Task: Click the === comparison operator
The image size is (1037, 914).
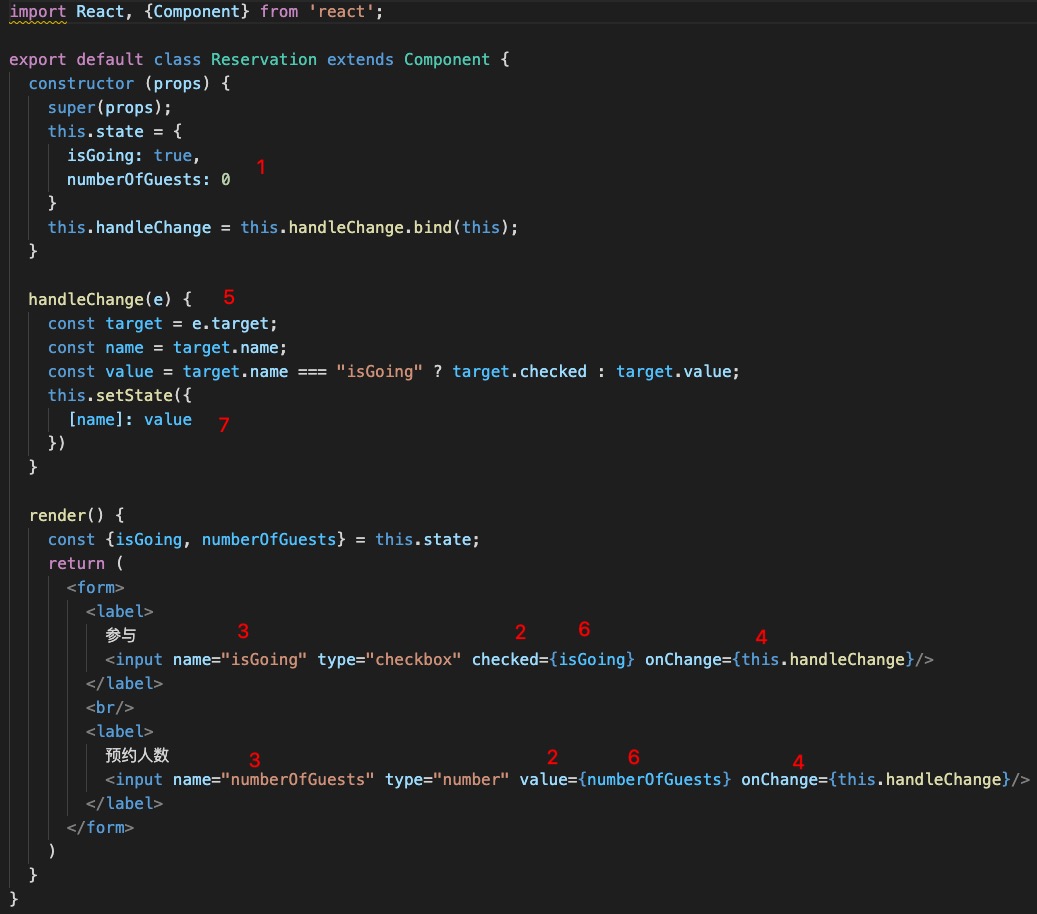Action: (312, 372)
